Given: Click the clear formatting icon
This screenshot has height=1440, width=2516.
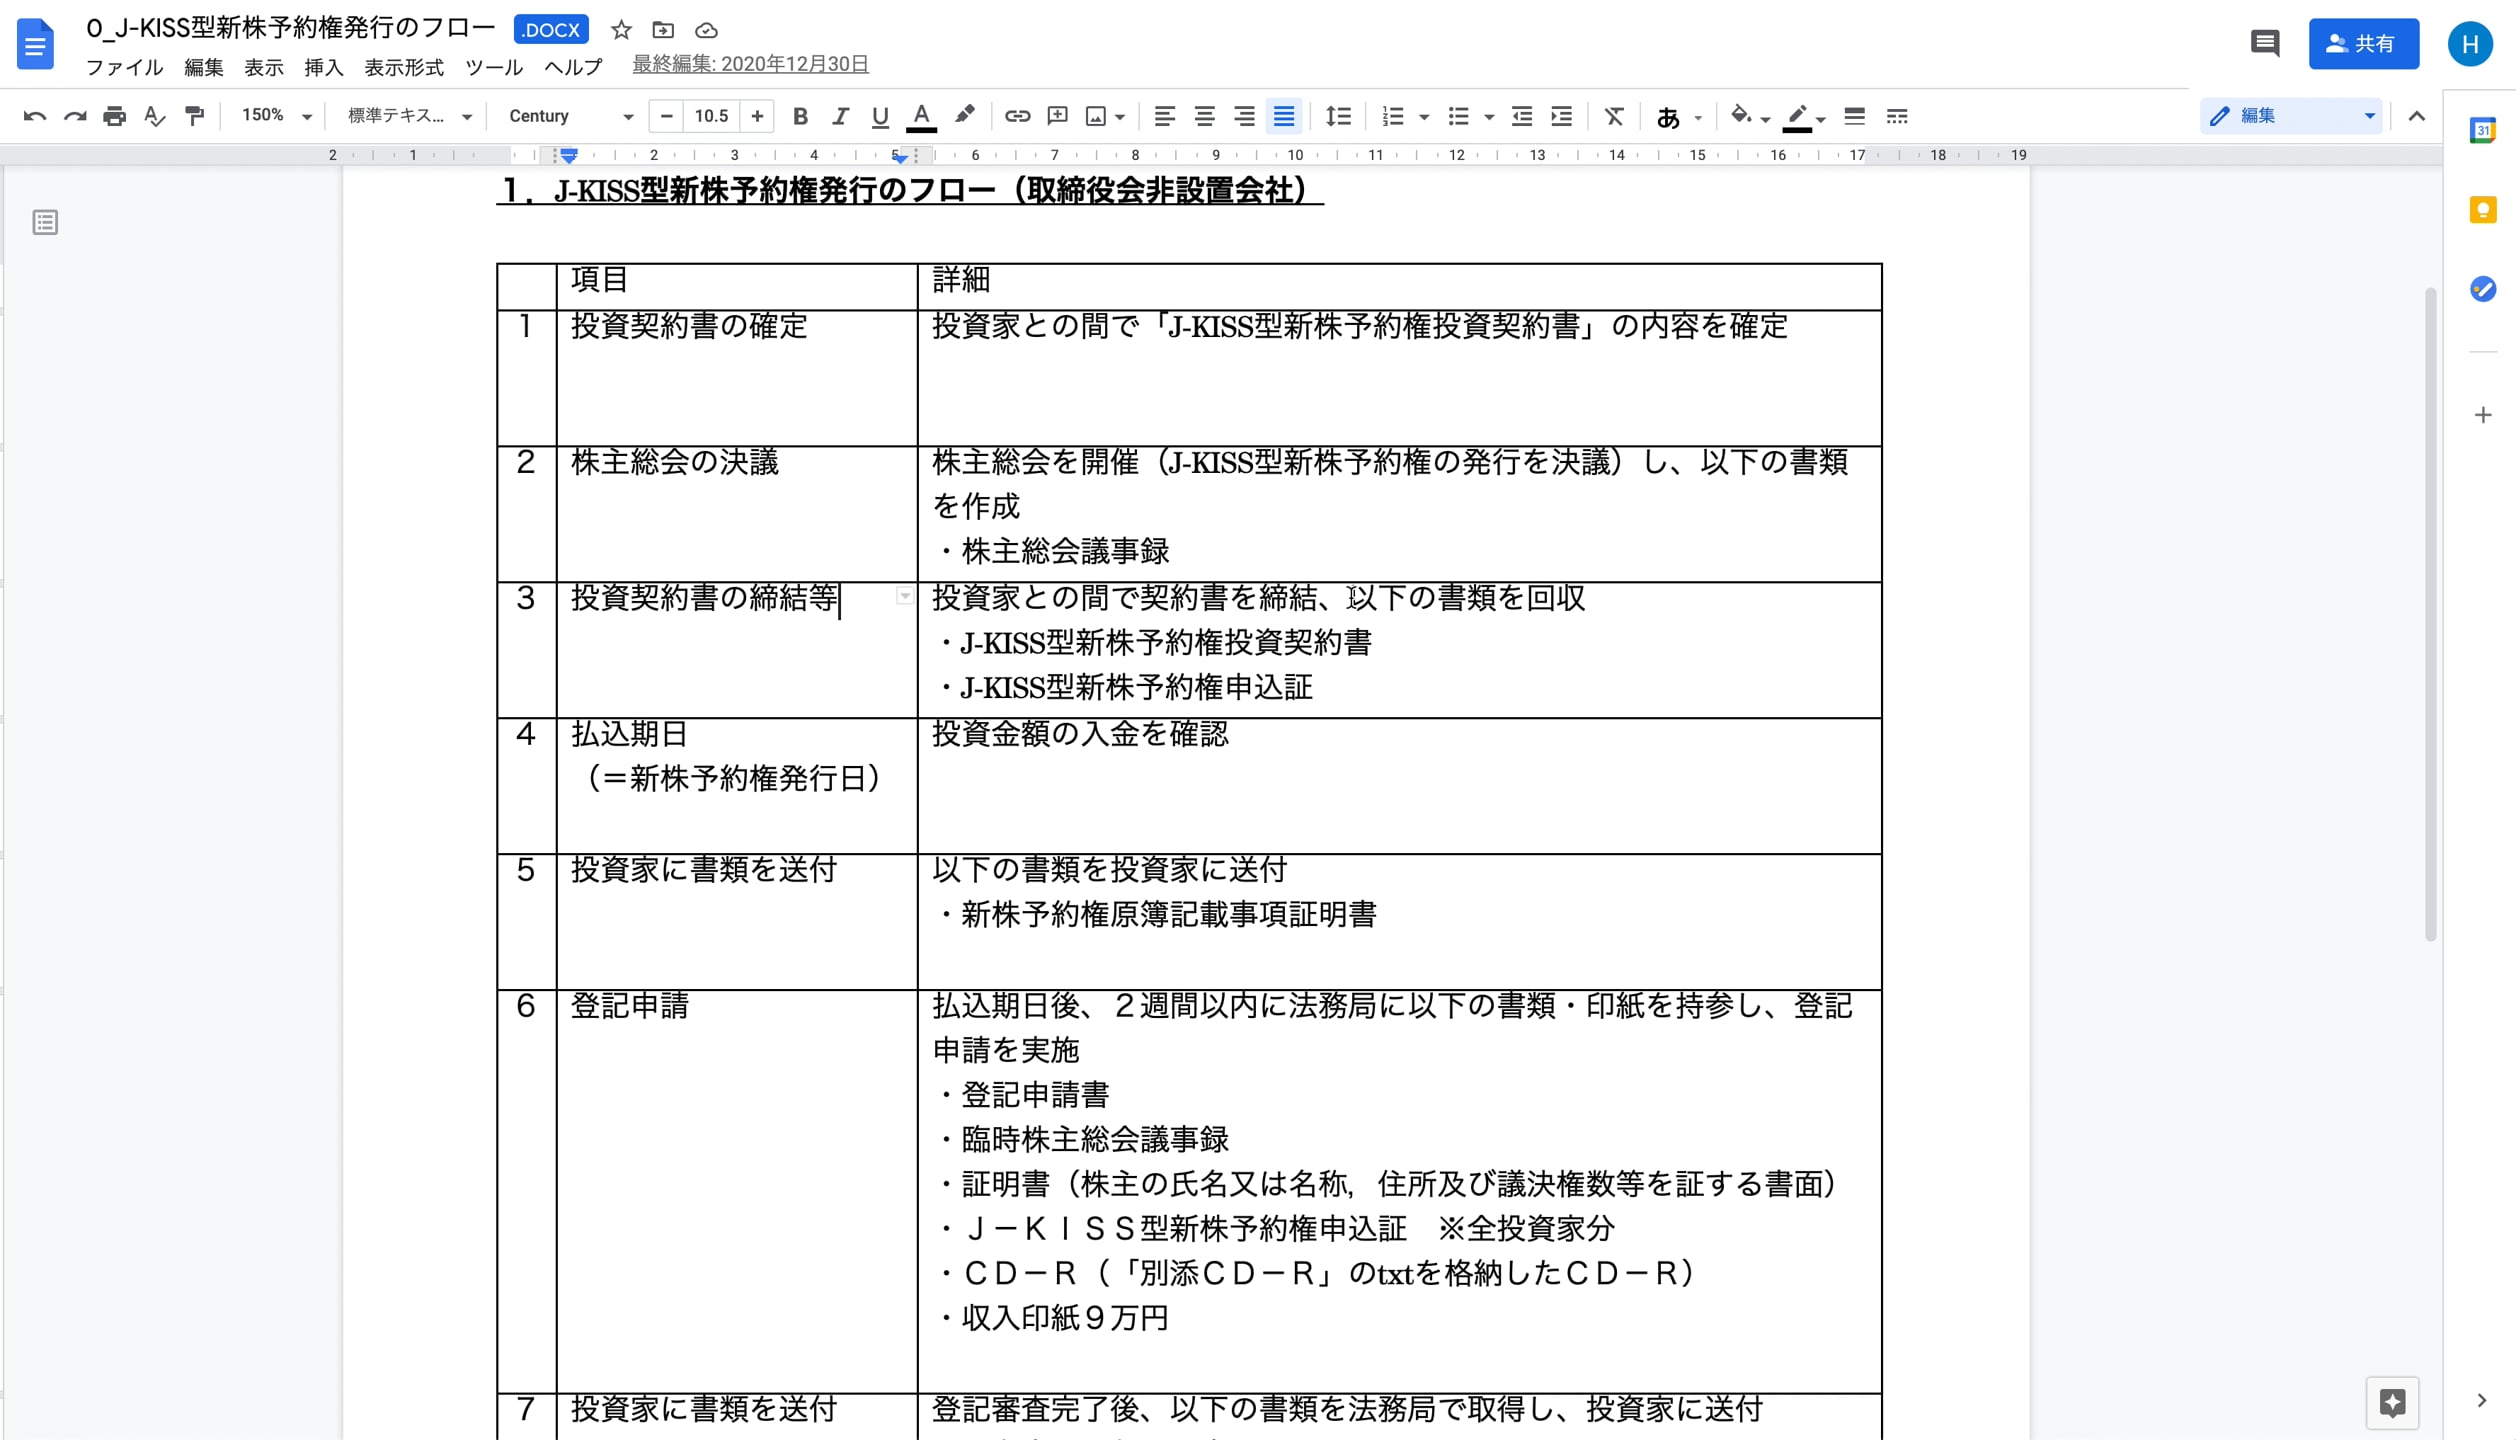Looking at the screenshot, I should click(x=1614, y=116).
